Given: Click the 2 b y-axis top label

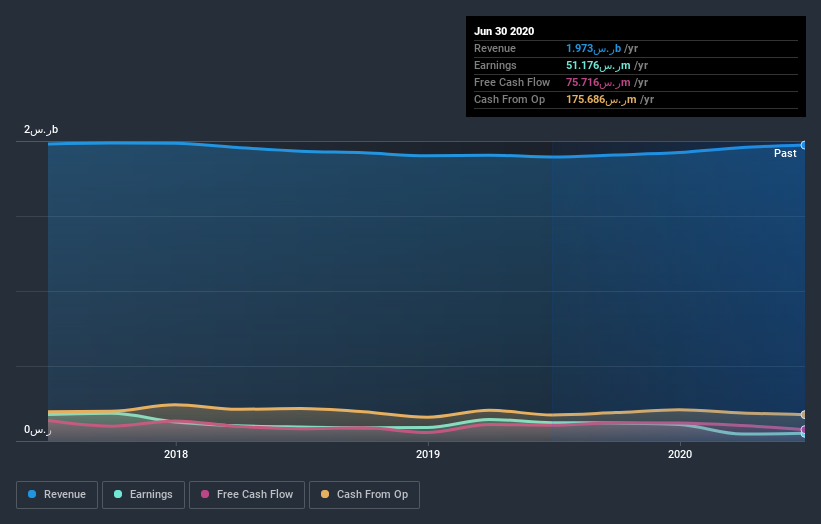Looking at the screenshot, I should click(x=41, y=130).
